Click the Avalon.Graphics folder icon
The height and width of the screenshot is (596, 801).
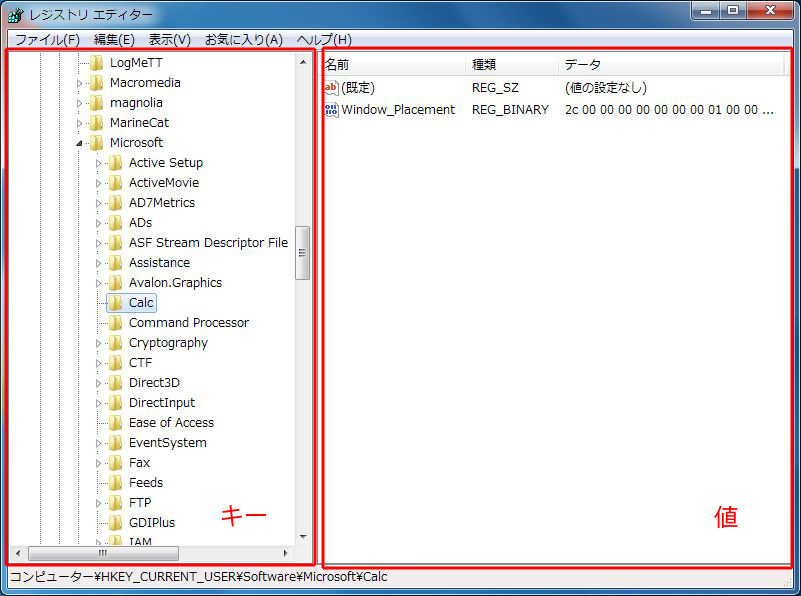point(115,282)
